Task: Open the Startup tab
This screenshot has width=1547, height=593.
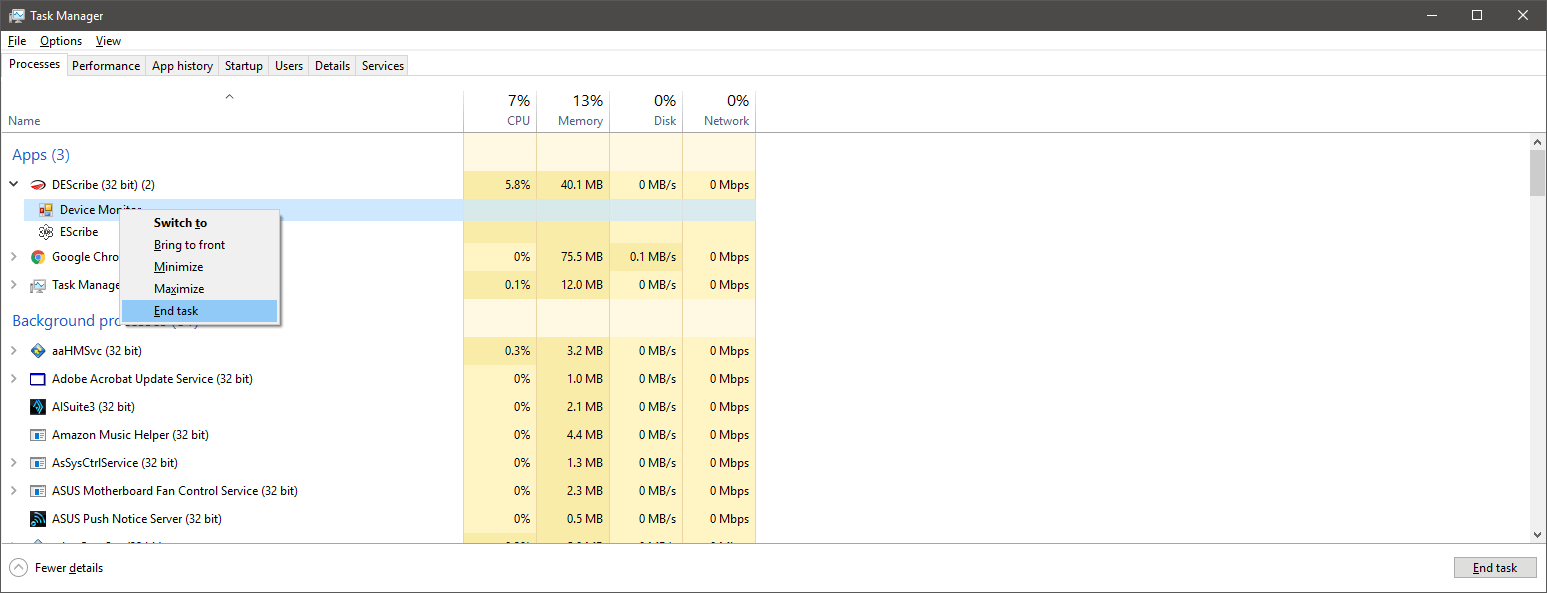Action: coord(244,66)
